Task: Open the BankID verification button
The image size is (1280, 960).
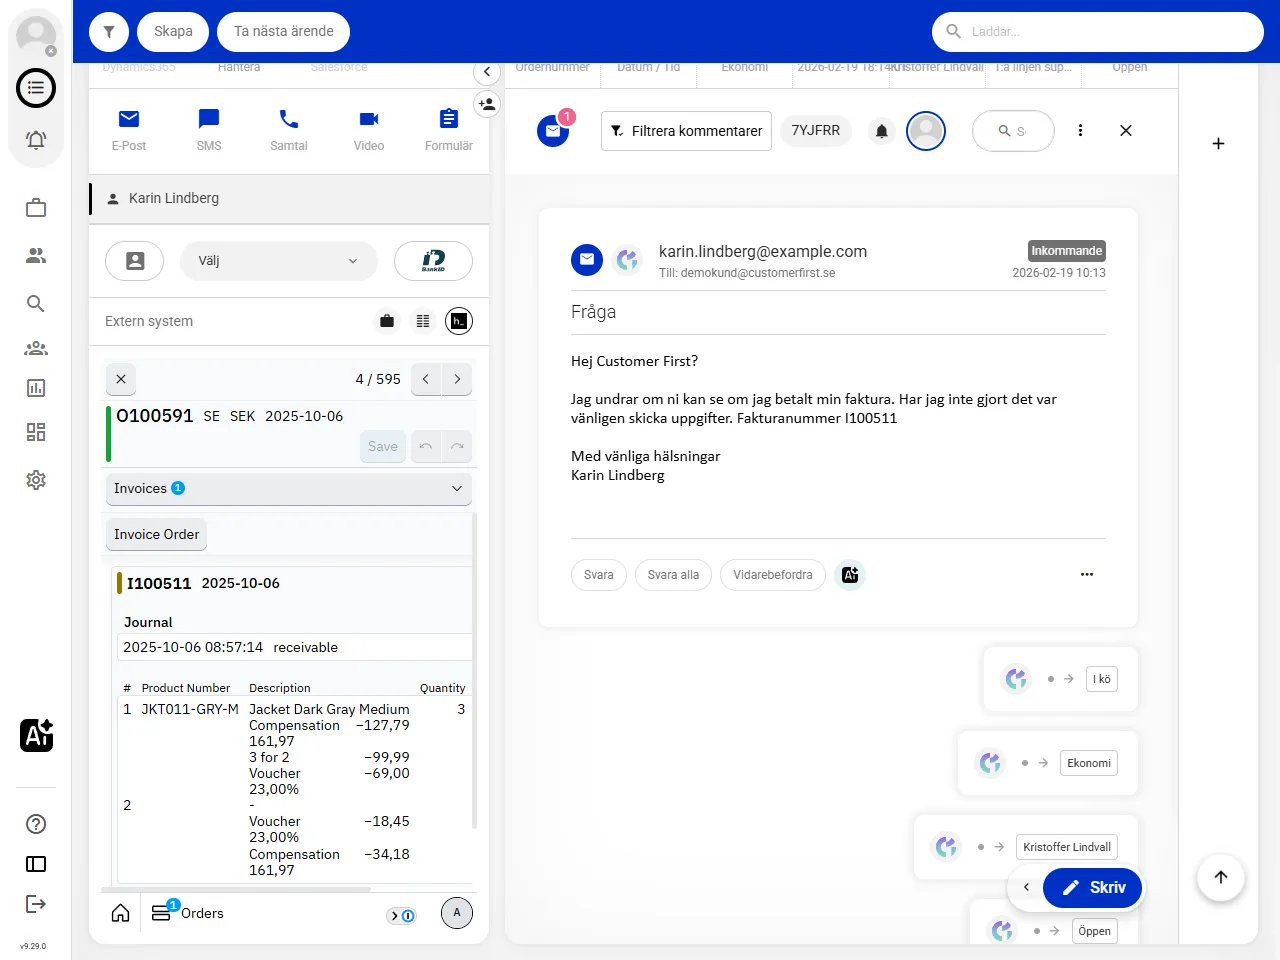Action: coord(433,261)
